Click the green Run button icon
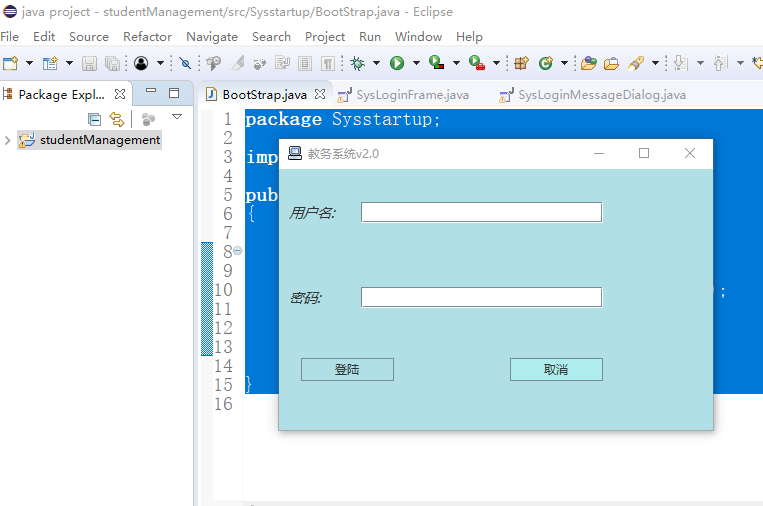Screen dimensions: 763x506 click(397, 63)
